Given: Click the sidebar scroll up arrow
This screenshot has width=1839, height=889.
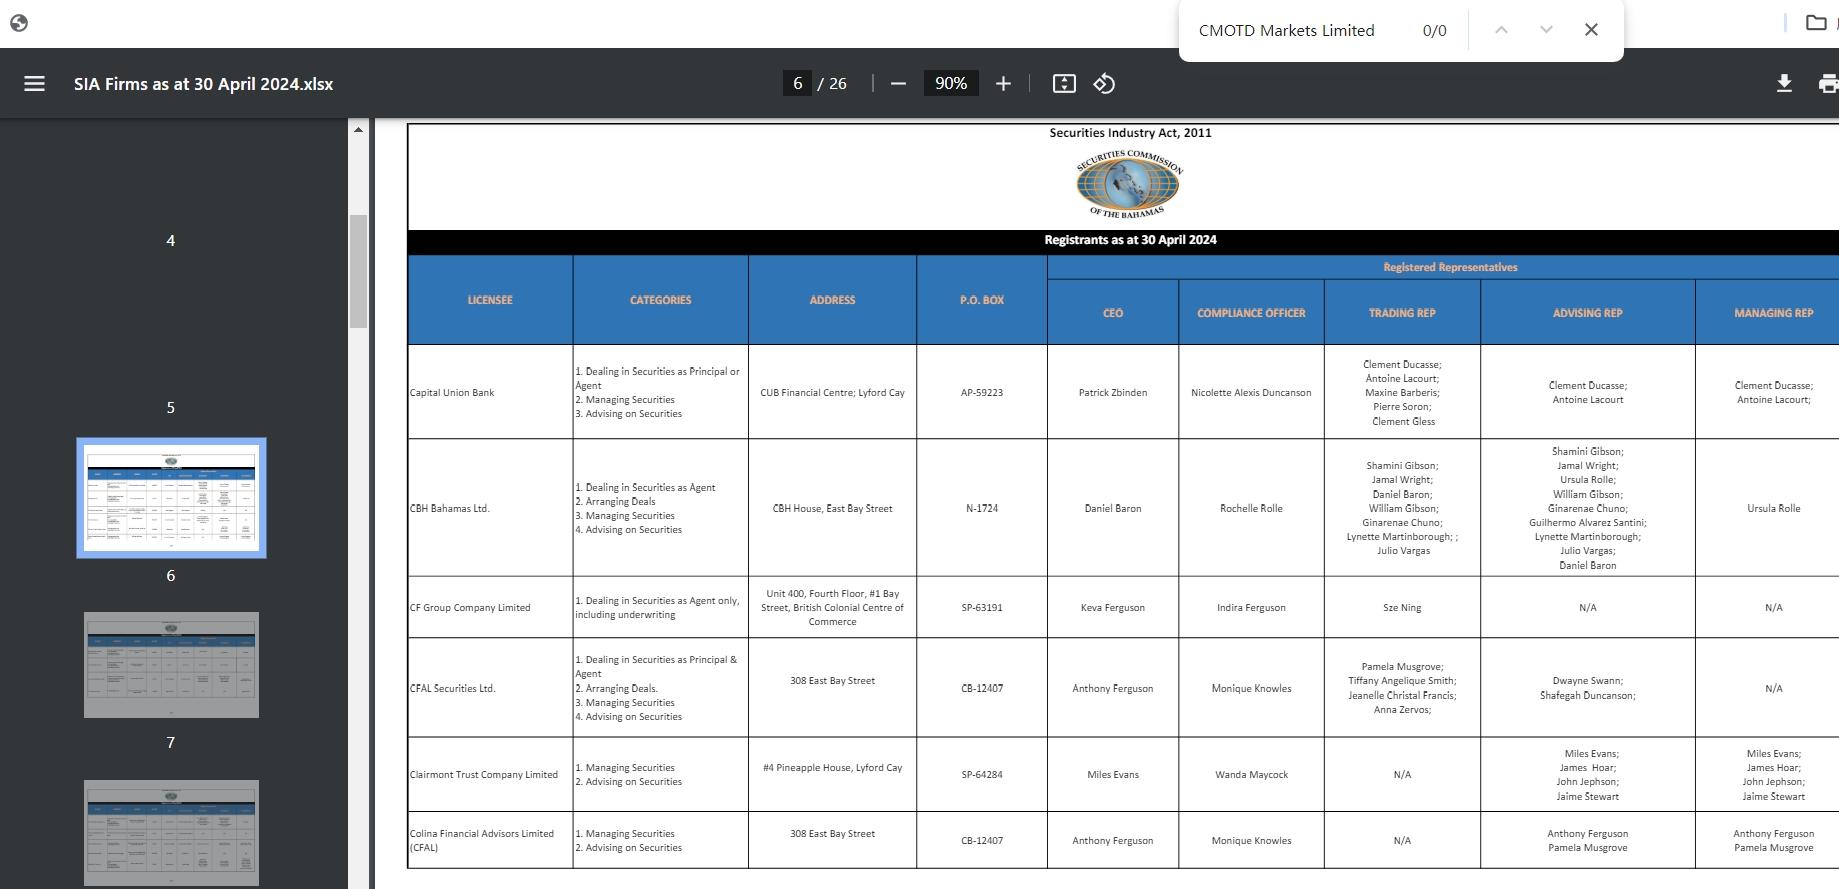Looking at the screenshot, I should 358,129.
